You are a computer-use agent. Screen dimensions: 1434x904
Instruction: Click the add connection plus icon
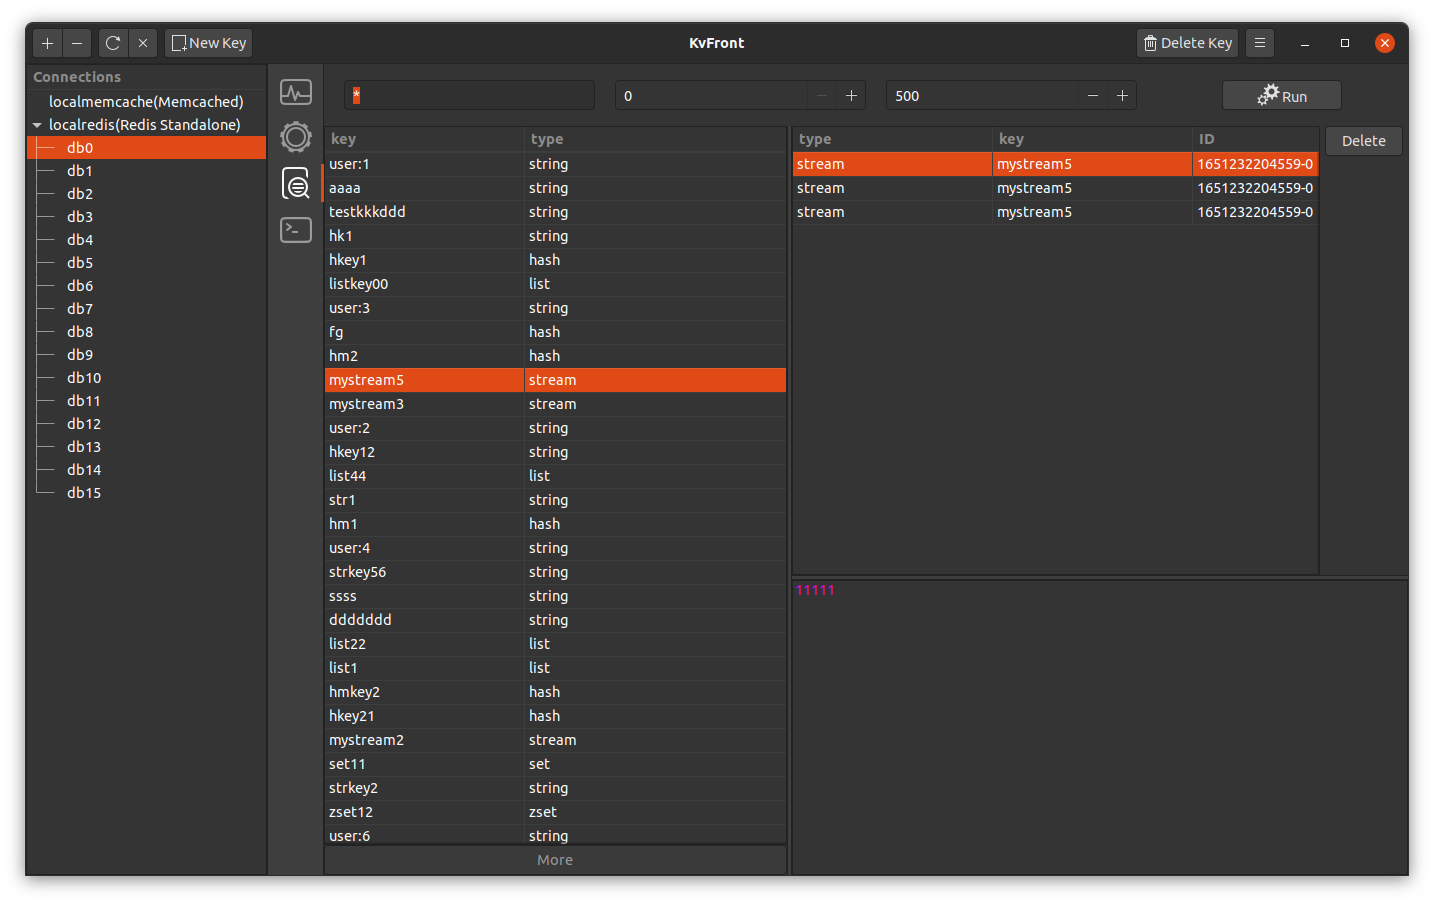47,43
